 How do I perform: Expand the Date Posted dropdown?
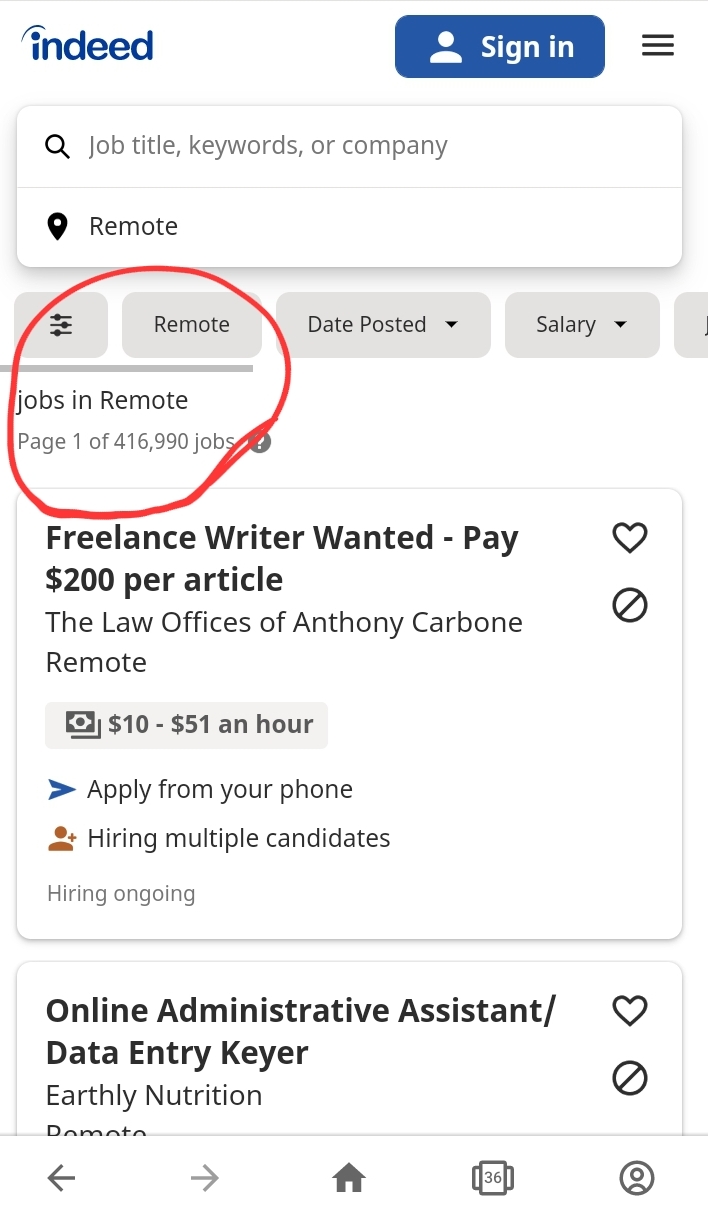coord(383,324)
